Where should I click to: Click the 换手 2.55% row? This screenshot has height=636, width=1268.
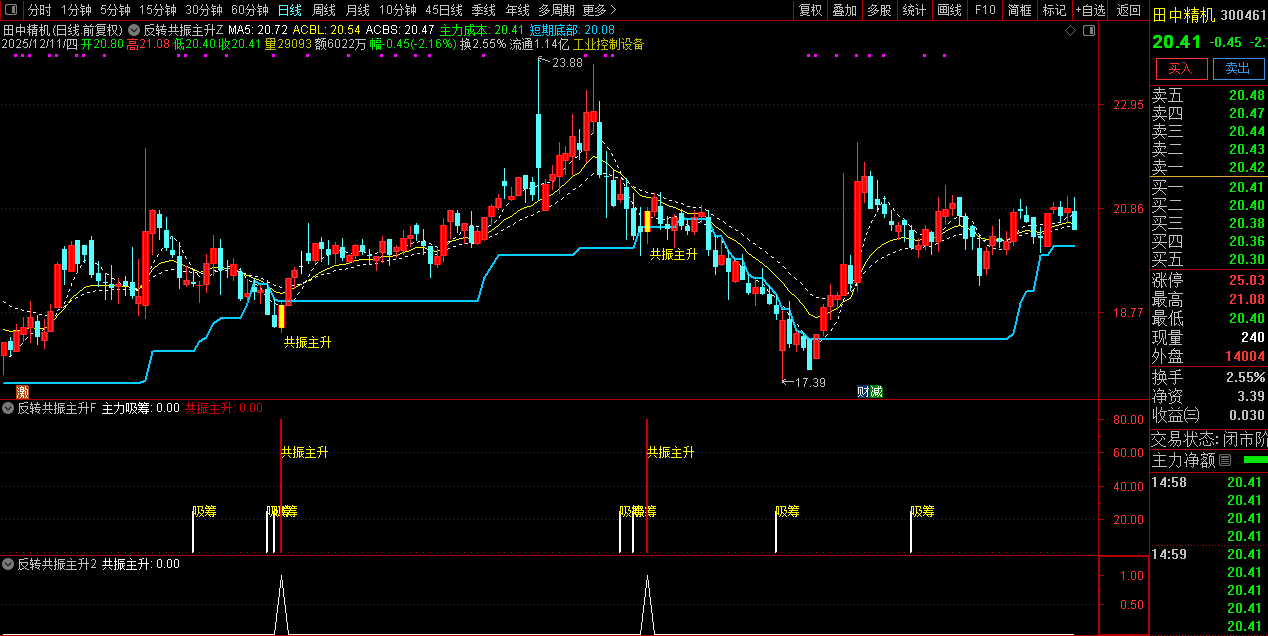[x=1209, y=377]
